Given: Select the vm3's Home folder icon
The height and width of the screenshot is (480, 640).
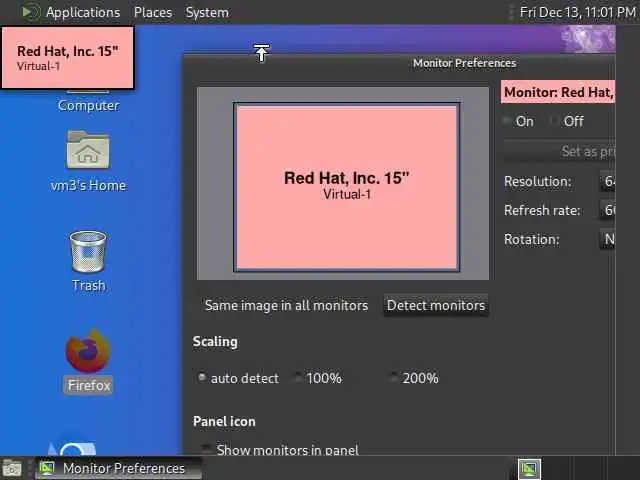Looking at the screenshot, I should pyautogui.click(x=88, y=150).
